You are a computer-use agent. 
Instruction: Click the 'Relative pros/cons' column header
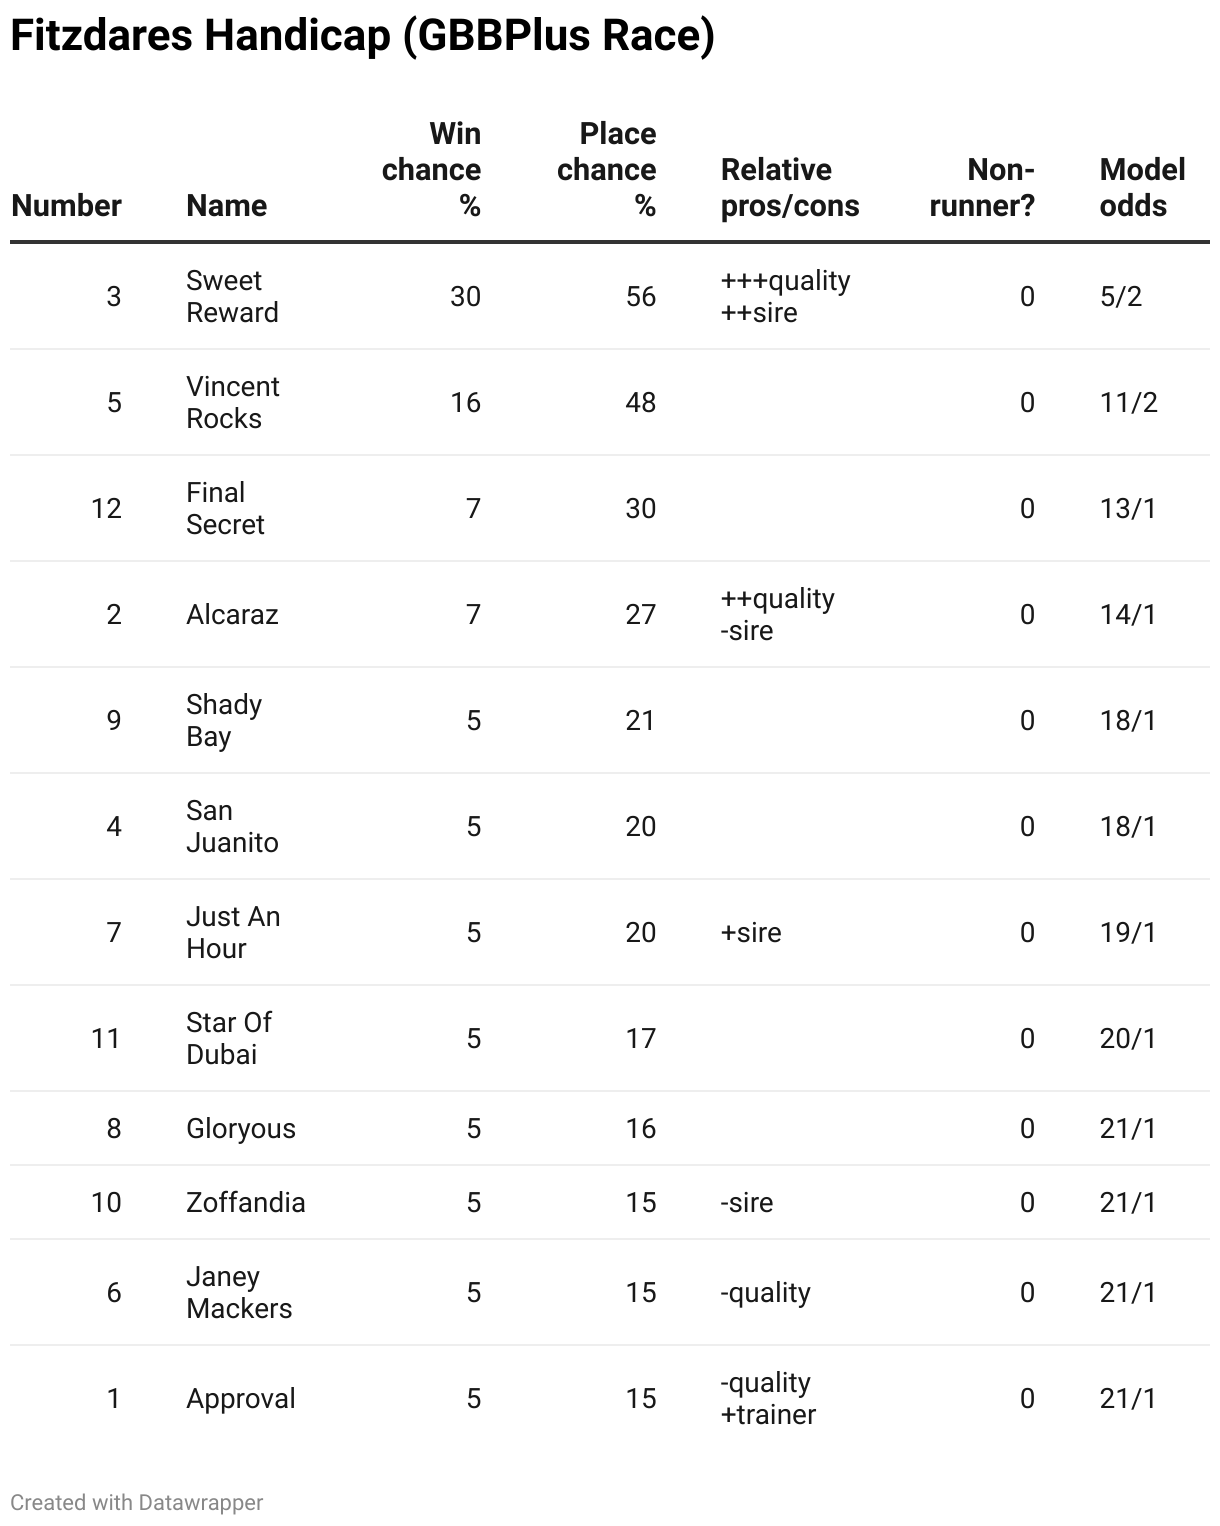(790, 187)
